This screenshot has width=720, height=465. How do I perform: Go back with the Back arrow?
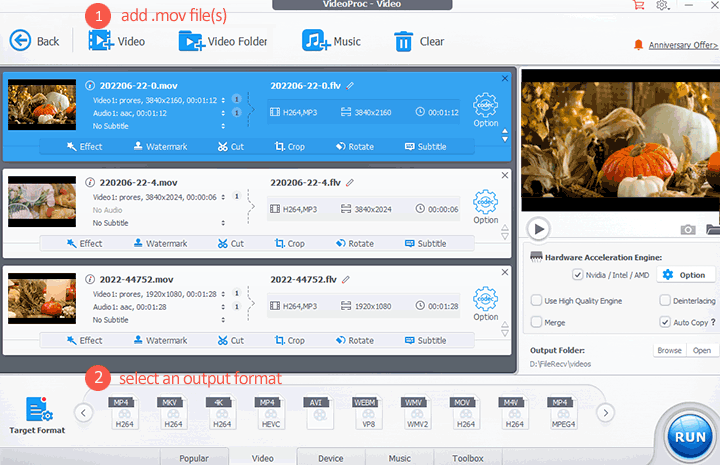pyautogui.click(x=34, y=41)
